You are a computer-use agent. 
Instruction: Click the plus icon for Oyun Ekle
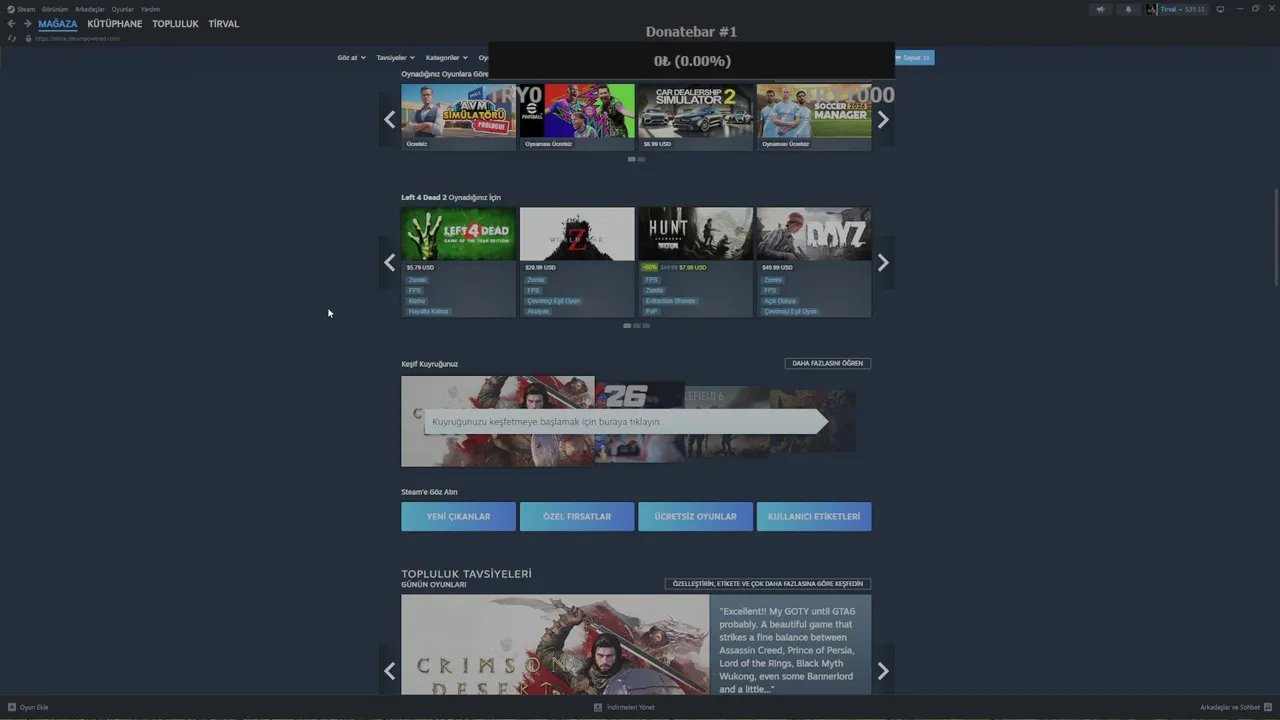tap(12, 707)
